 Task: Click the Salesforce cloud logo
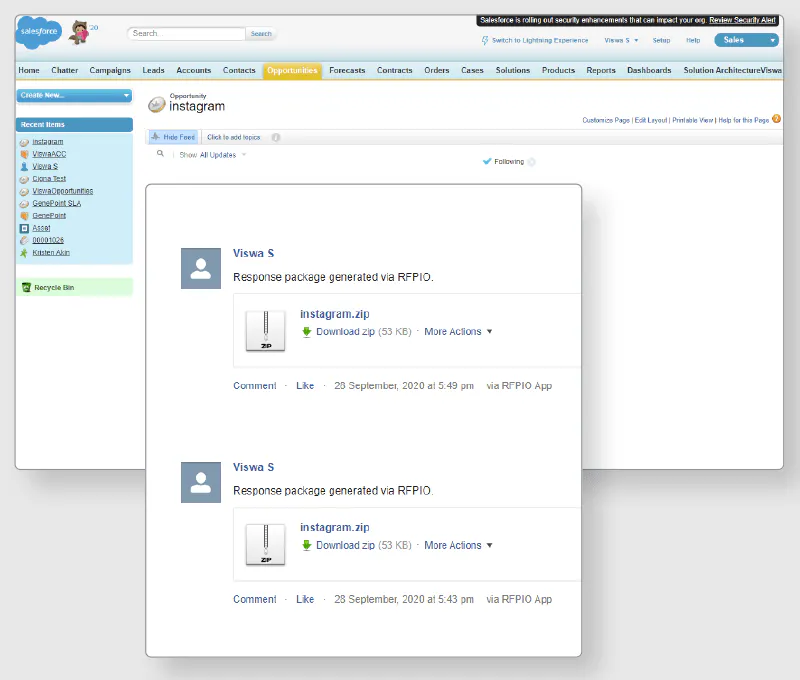pos(39,32)
